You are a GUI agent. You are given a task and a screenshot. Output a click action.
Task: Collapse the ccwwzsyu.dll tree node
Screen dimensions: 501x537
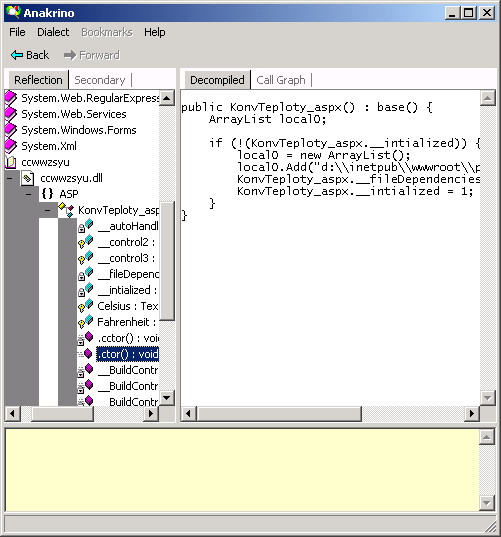[10, 178]
